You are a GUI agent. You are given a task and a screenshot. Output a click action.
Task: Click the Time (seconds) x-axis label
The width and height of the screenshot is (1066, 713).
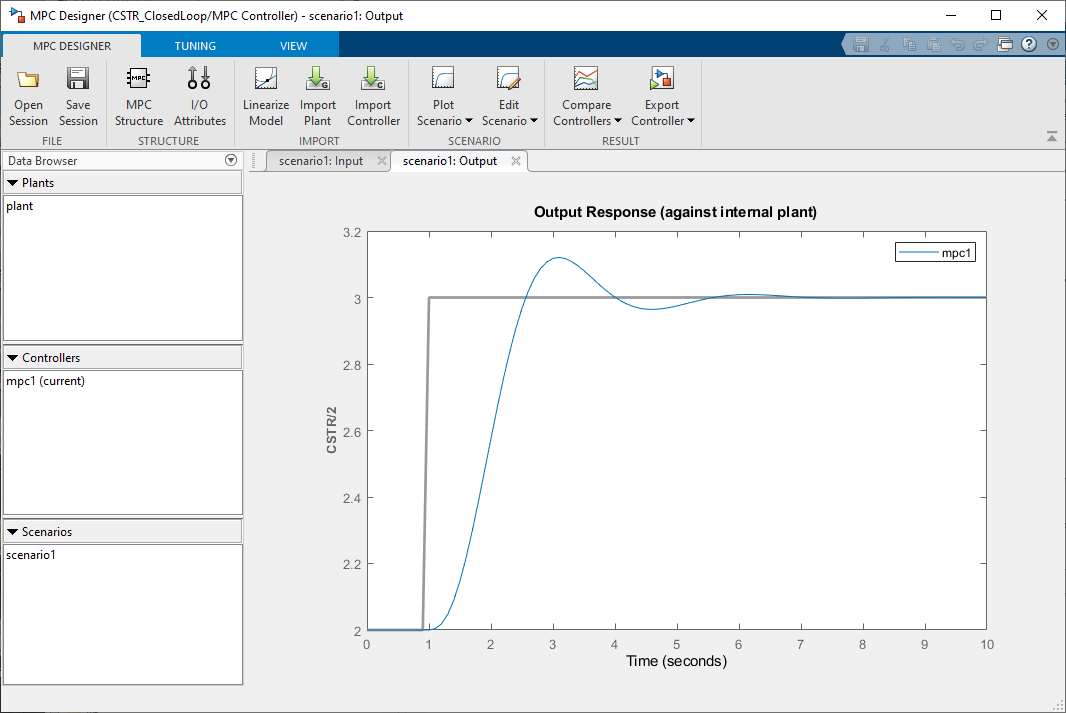[676, 661]
